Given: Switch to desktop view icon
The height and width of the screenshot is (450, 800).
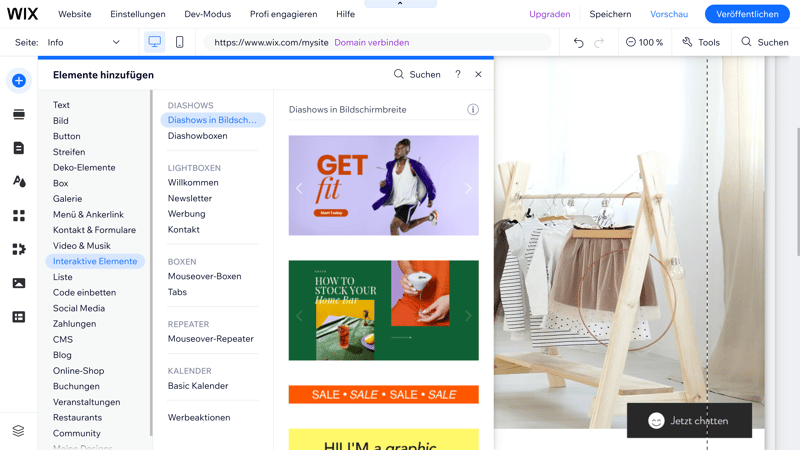Looking at the screenshot, I should click(155, 42).
